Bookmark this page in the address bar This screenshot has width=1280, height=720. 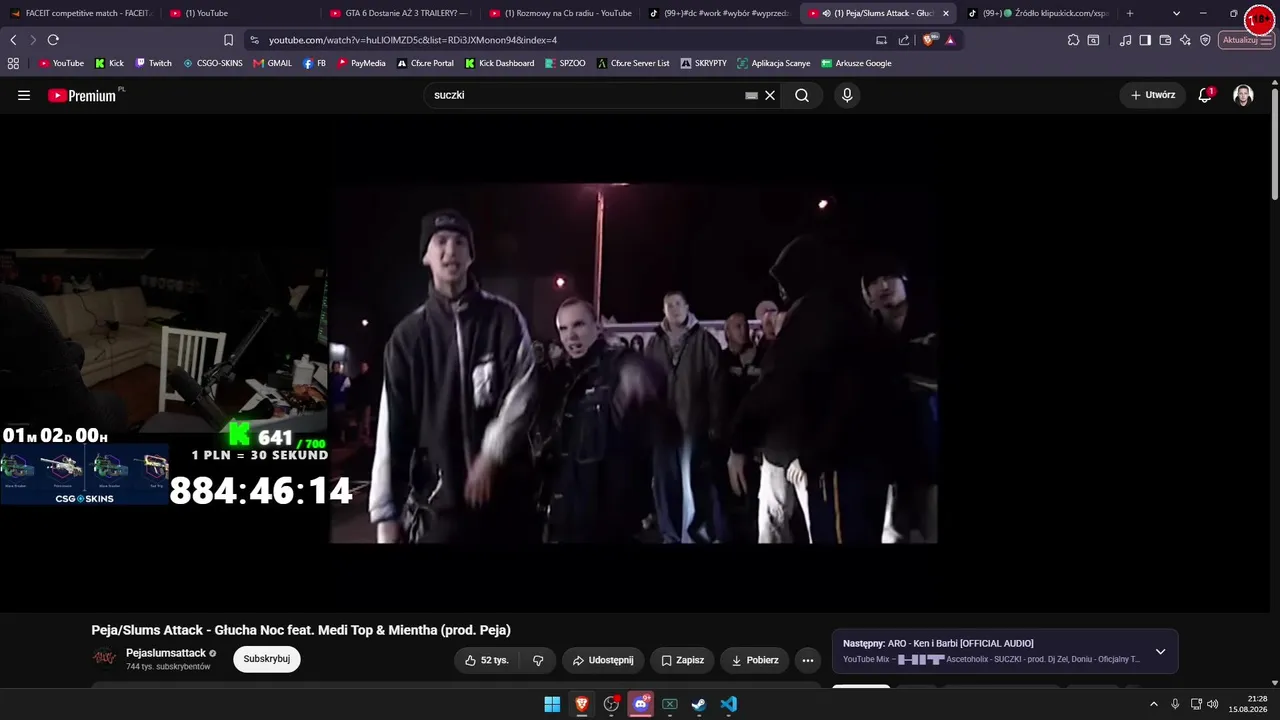(228, 40)
